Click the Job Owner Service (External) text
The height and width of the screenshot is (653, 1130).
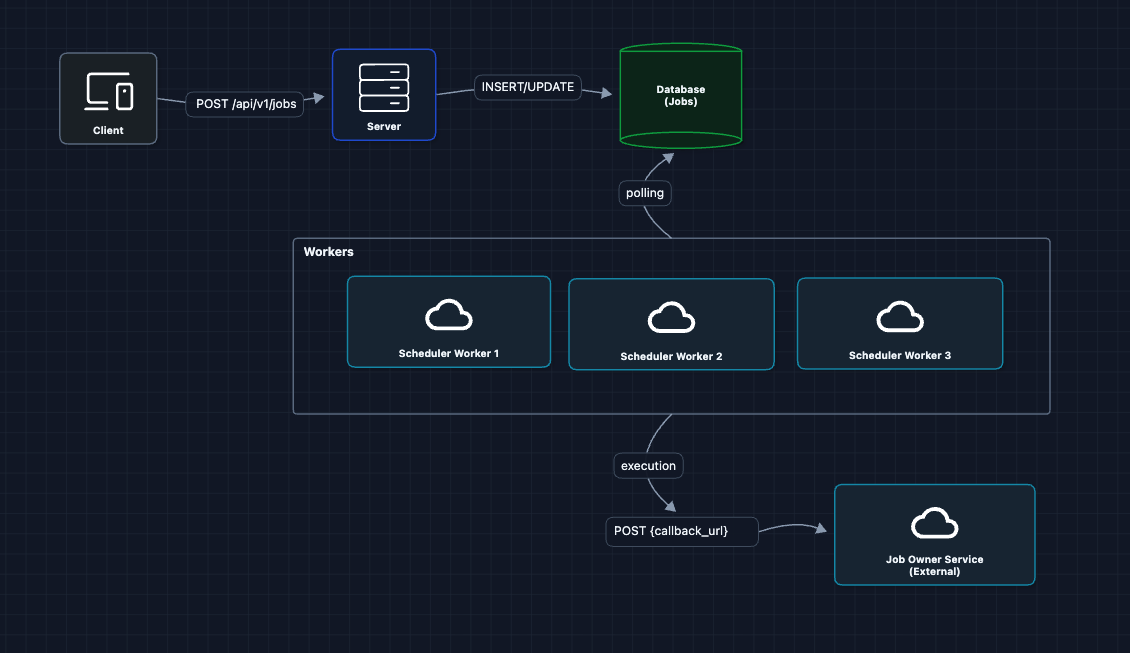tap(934, 566)
